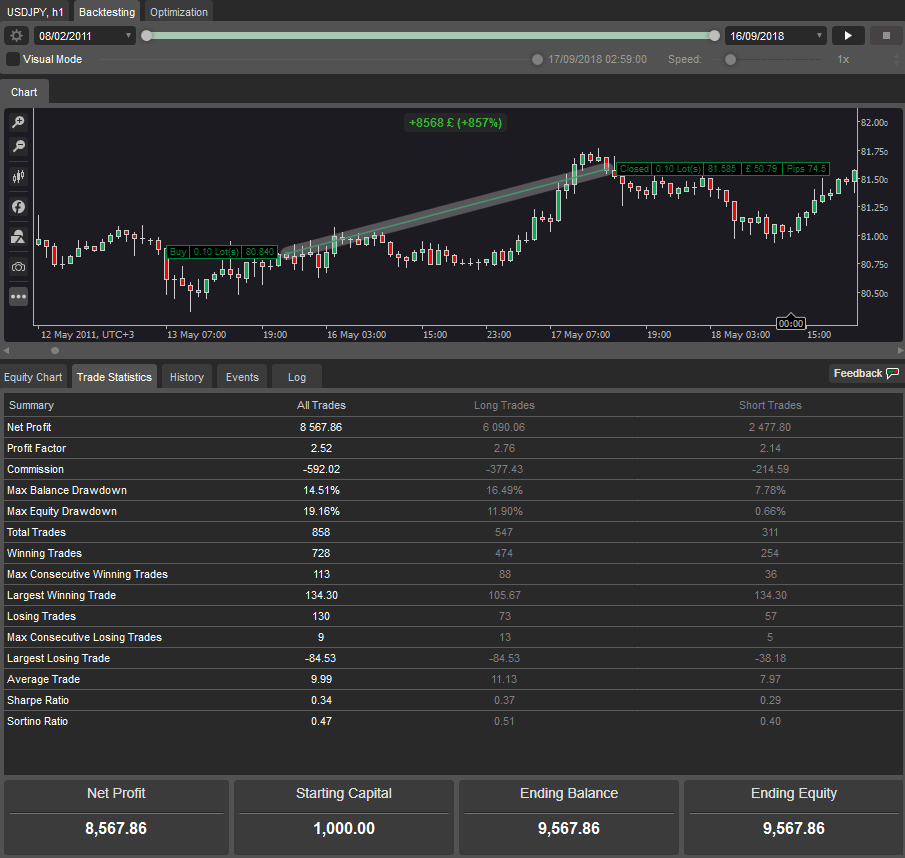Screen dimensions: 905x858
Task: Enable the Visual Mode checkbox
Action: (x=13, y=59)
